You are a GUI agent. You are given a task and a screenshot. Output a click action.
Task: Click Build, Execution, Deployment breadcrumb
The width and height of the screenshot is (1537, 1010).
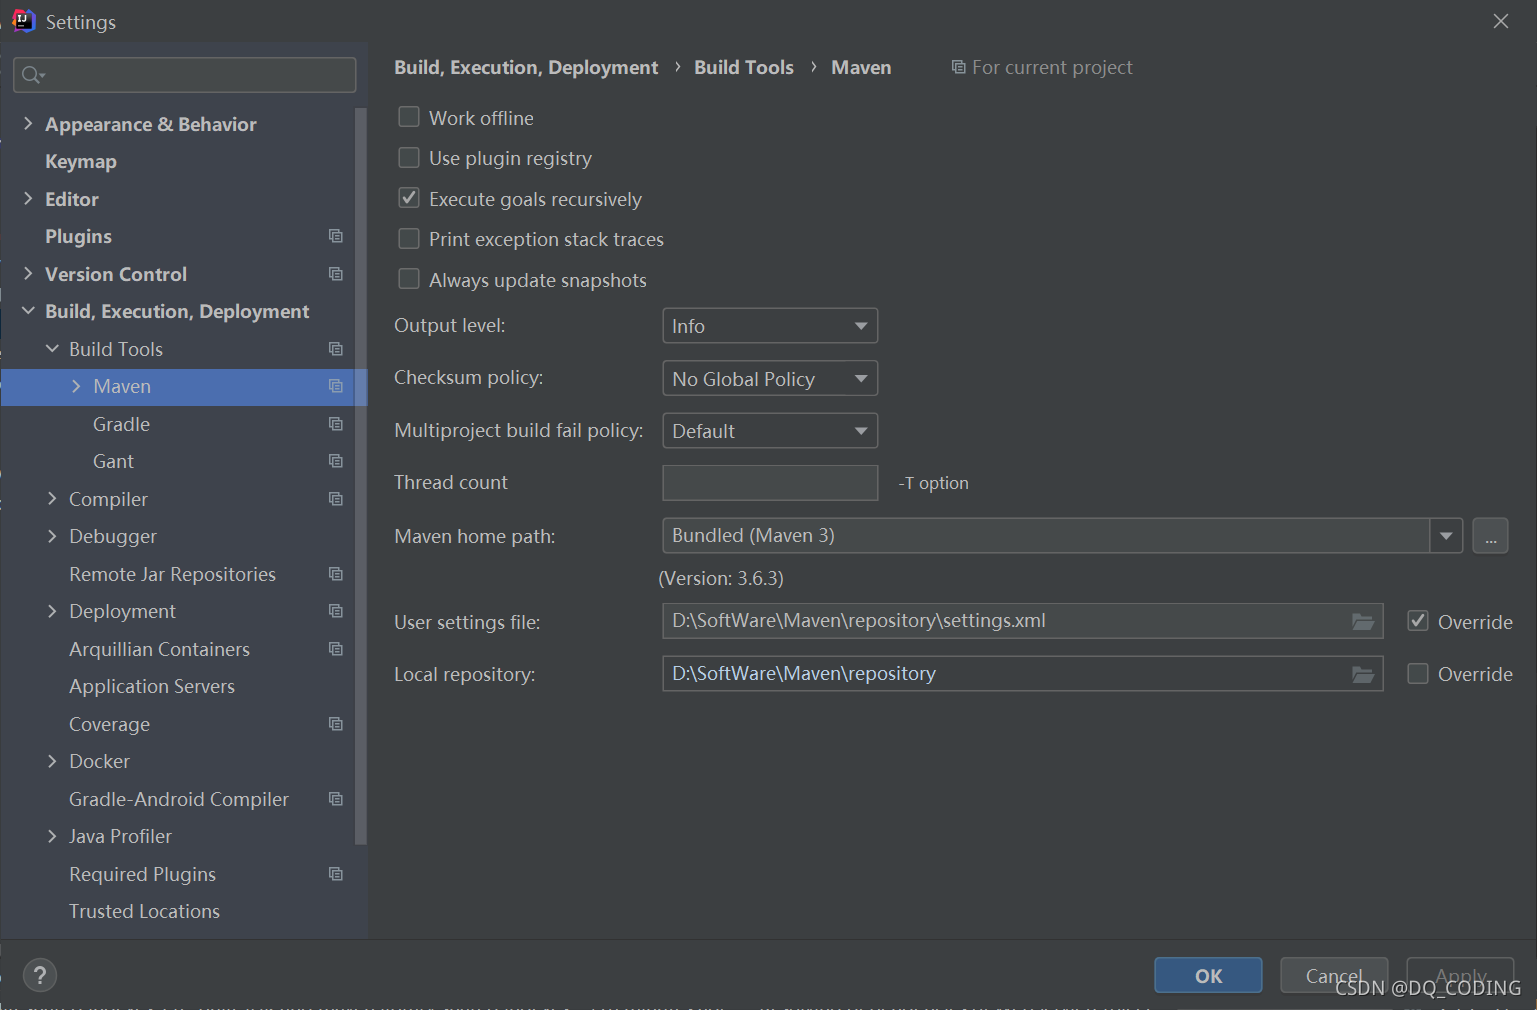[526, 67]
